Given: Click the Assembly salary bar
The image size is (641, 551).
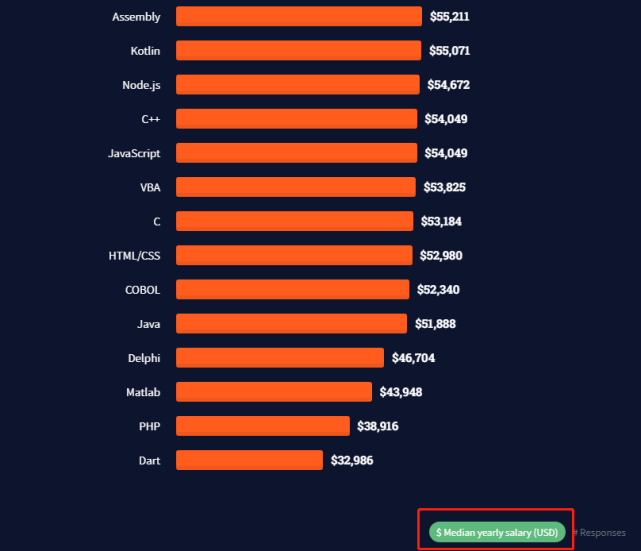Looking at the screenshot, I should coord(298,16).
